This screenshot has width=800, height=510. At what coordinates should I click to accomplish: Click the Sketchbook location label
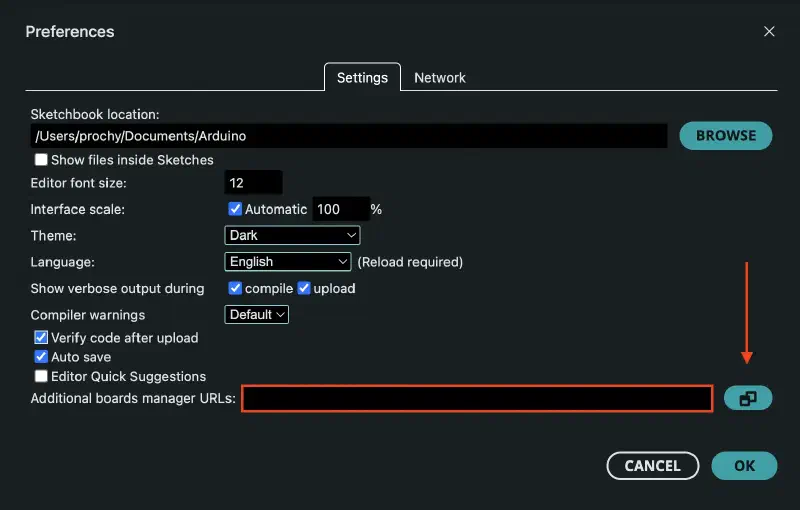(x=95, y=114)
